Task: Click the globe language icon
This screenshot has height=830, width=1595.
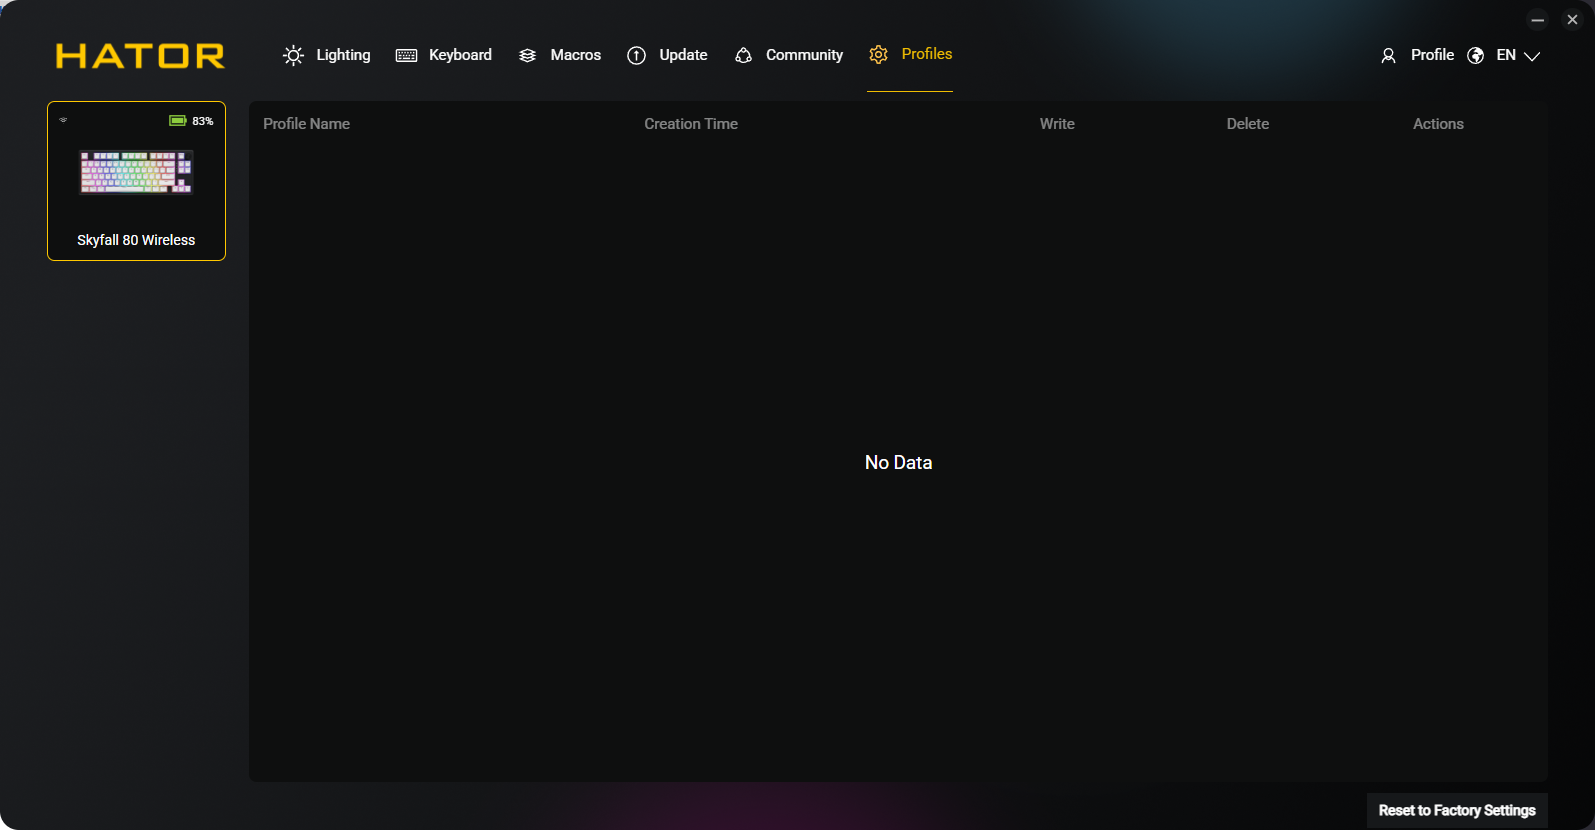Action: [1475, 56]
